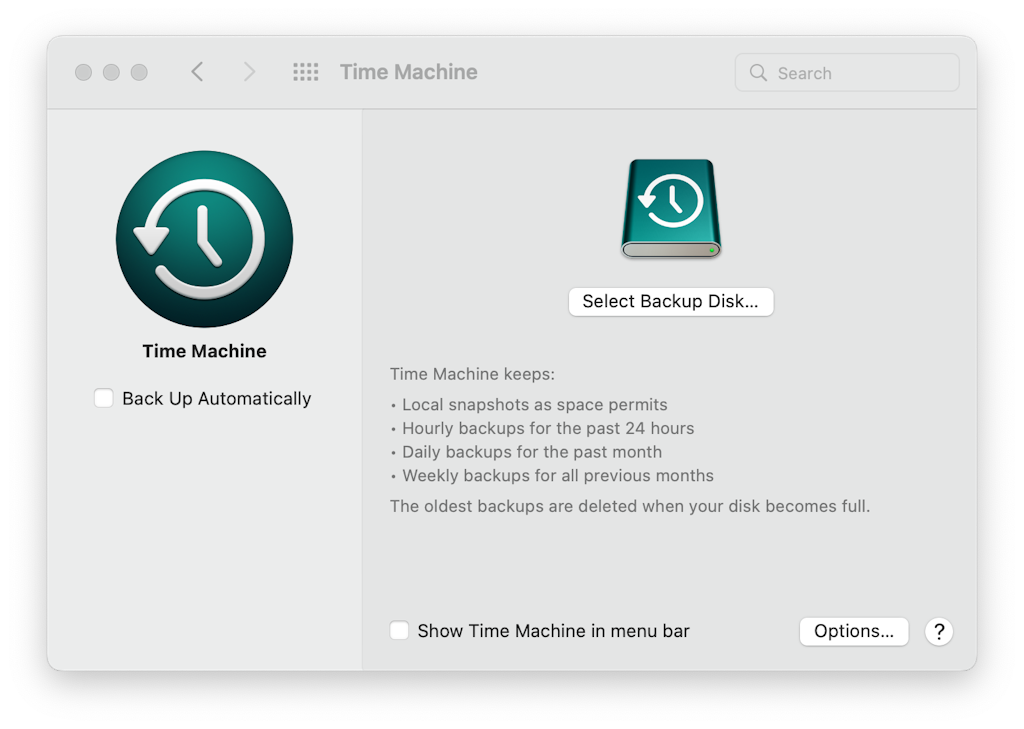Click the "Time Machine keeps:" heading text
1024x729 pixels.
[x=472, y=375]
